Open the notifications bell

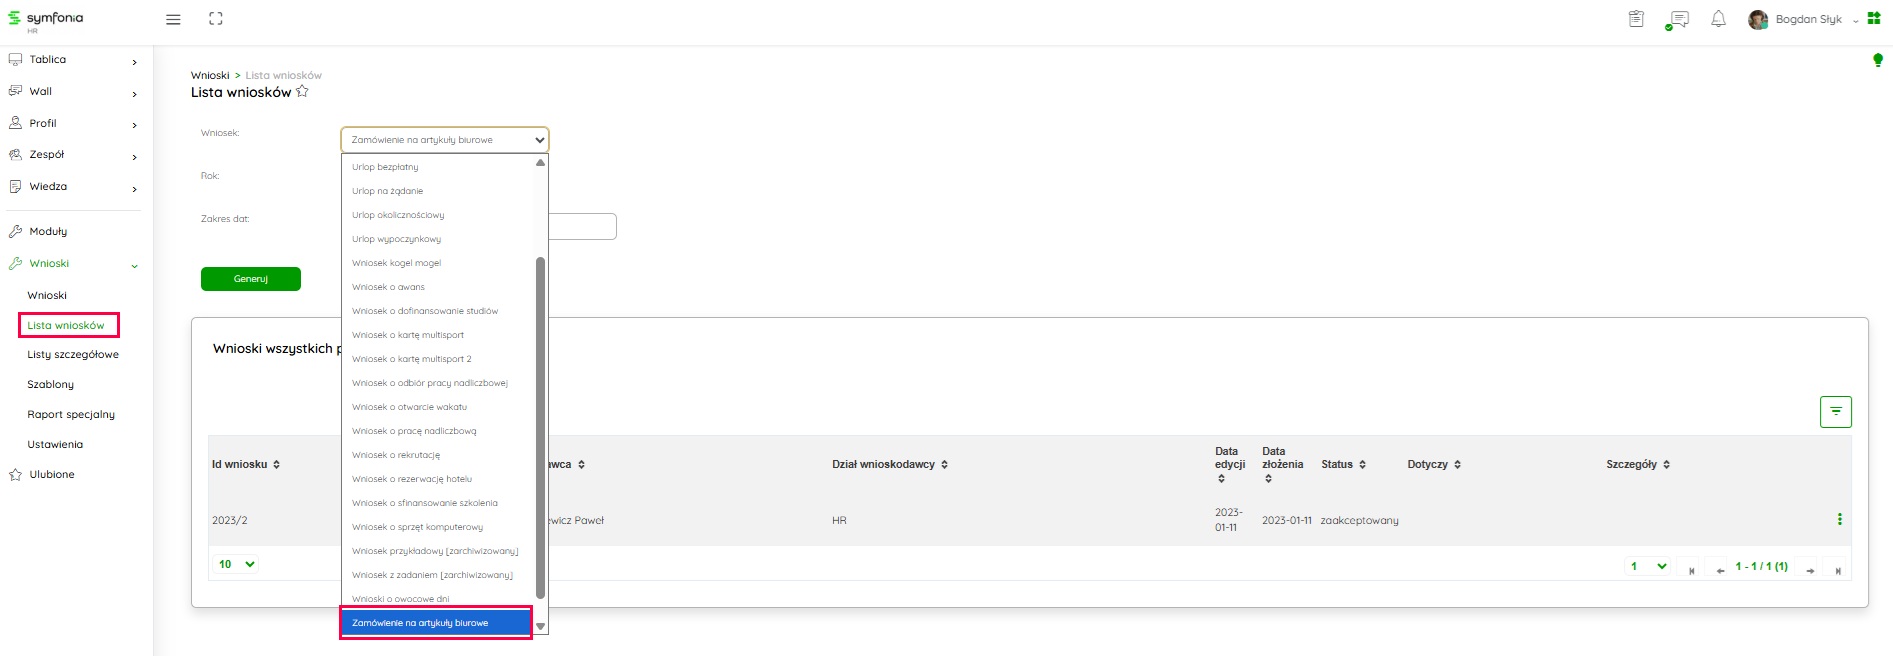pyautogui.click(x=1718, y=19)
